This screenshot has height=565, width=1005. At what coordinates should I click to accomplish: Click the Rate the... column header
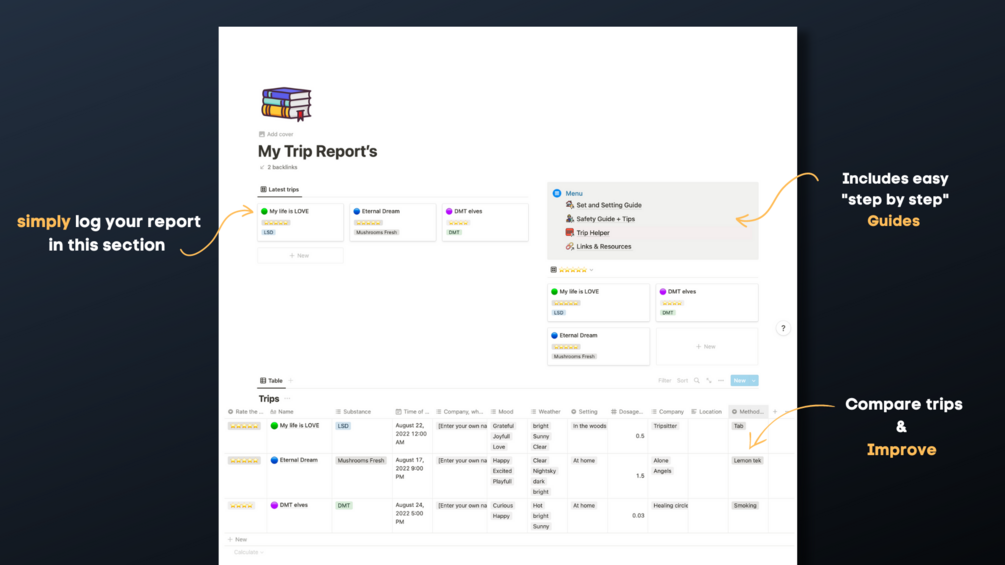pos(246,412)
